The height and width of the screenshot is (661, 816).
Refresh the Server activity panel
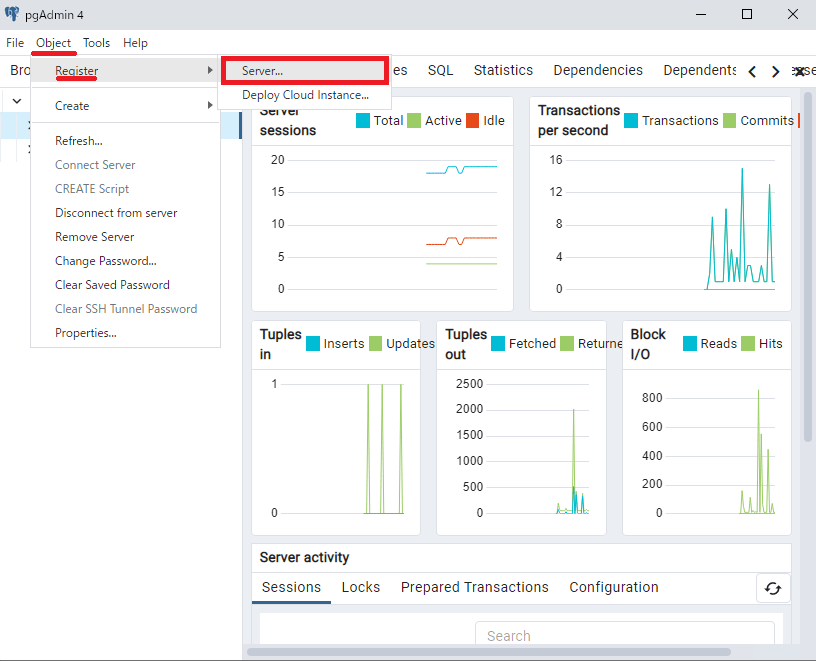coord(773,588)
